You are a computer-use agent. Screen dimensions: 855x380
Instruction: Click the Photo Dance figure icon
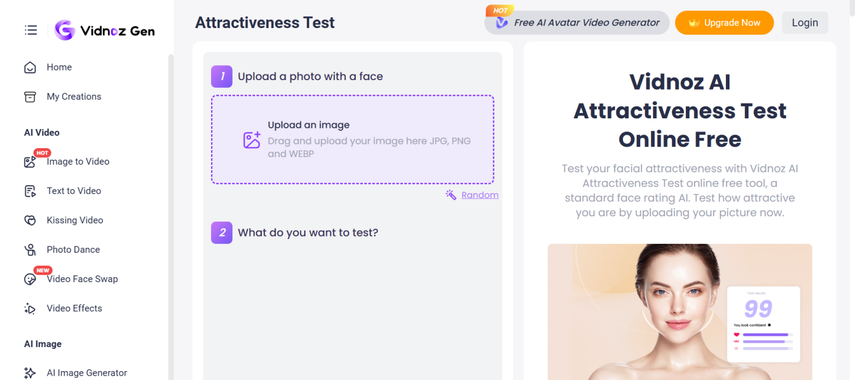(30, 250)
